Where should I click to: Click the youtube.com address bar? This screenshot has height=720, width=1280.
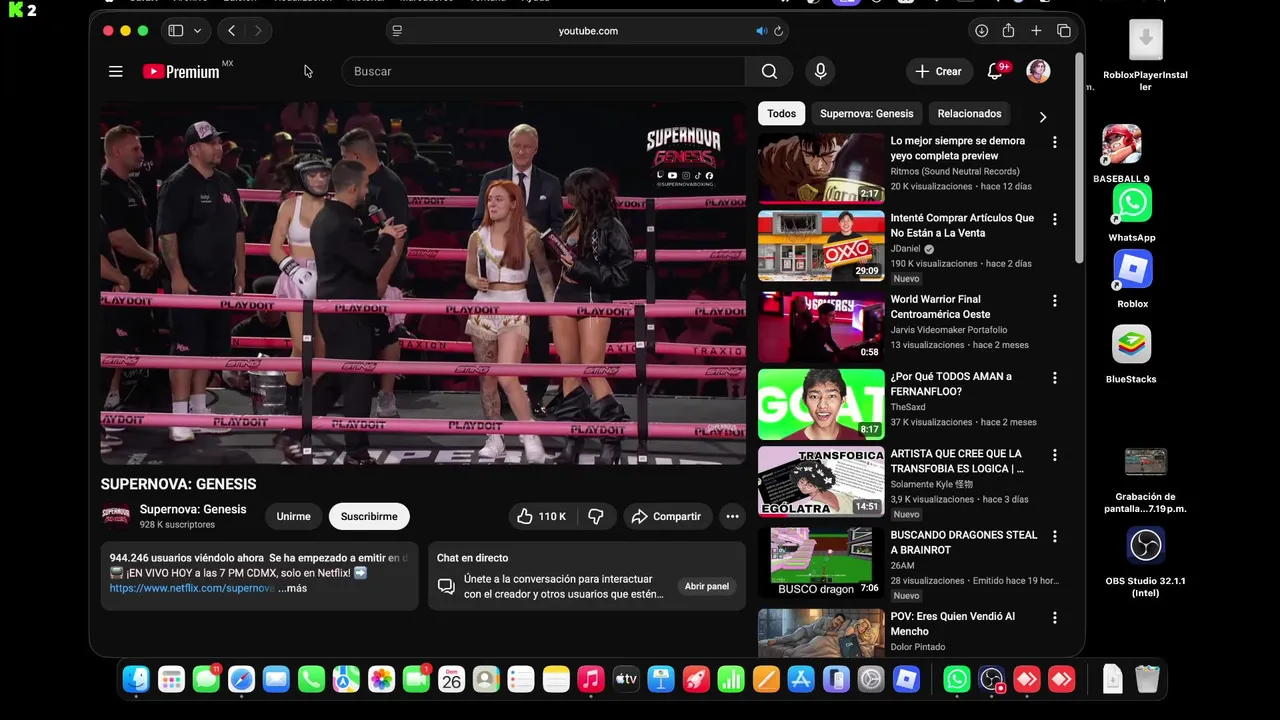coord(588,31)
